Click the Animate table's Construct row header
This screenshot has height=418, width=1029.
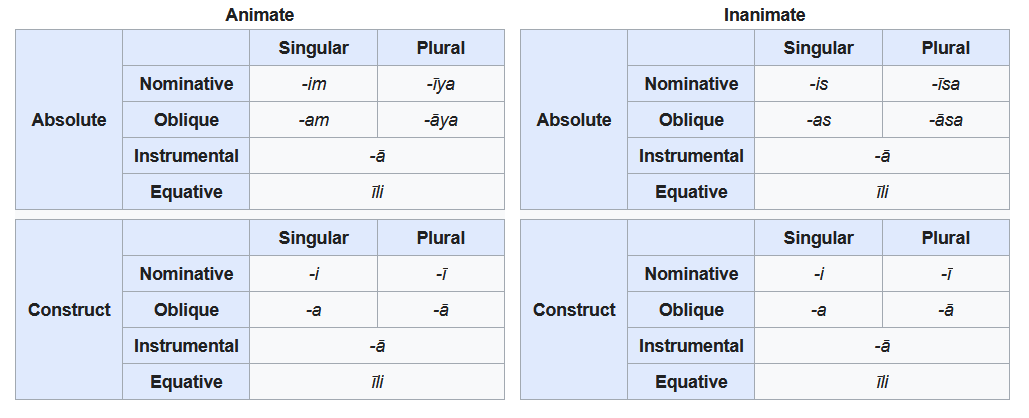(x=69, y=310)
